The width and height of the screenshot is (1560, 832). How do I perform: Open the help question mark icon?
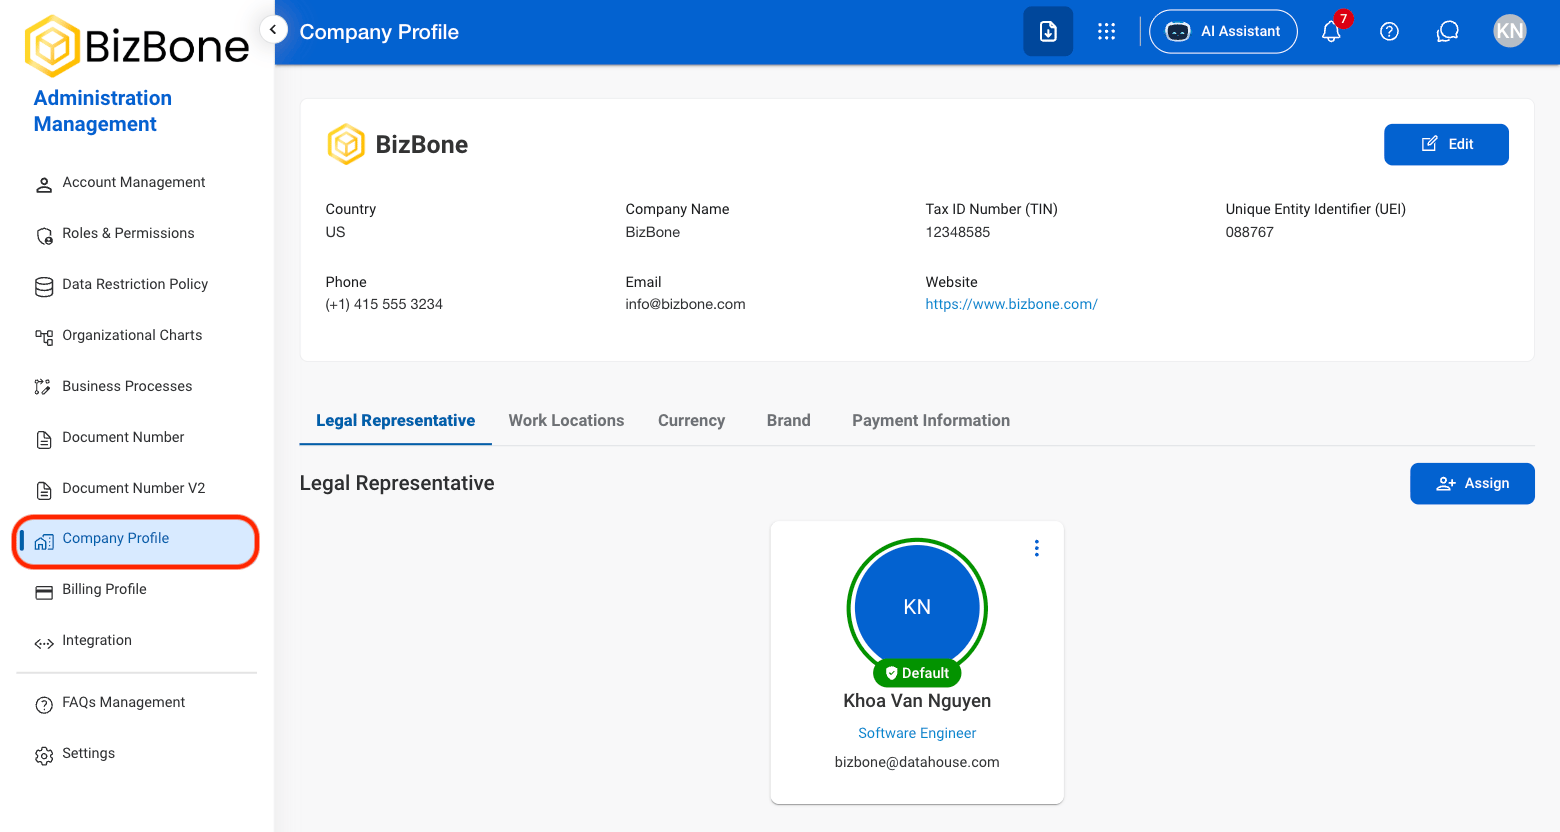pos(1389,32)
